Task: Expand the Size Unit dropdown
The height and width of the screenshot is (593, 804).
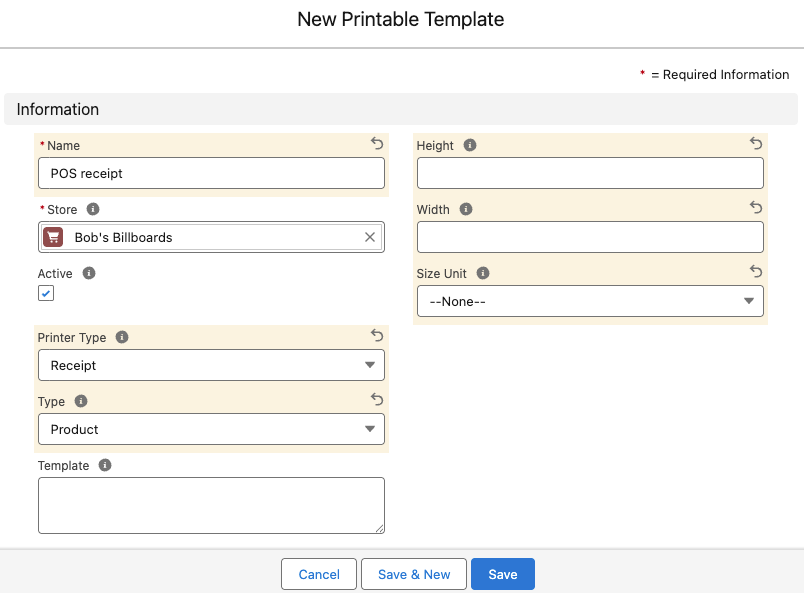Action: coord(590,301)
